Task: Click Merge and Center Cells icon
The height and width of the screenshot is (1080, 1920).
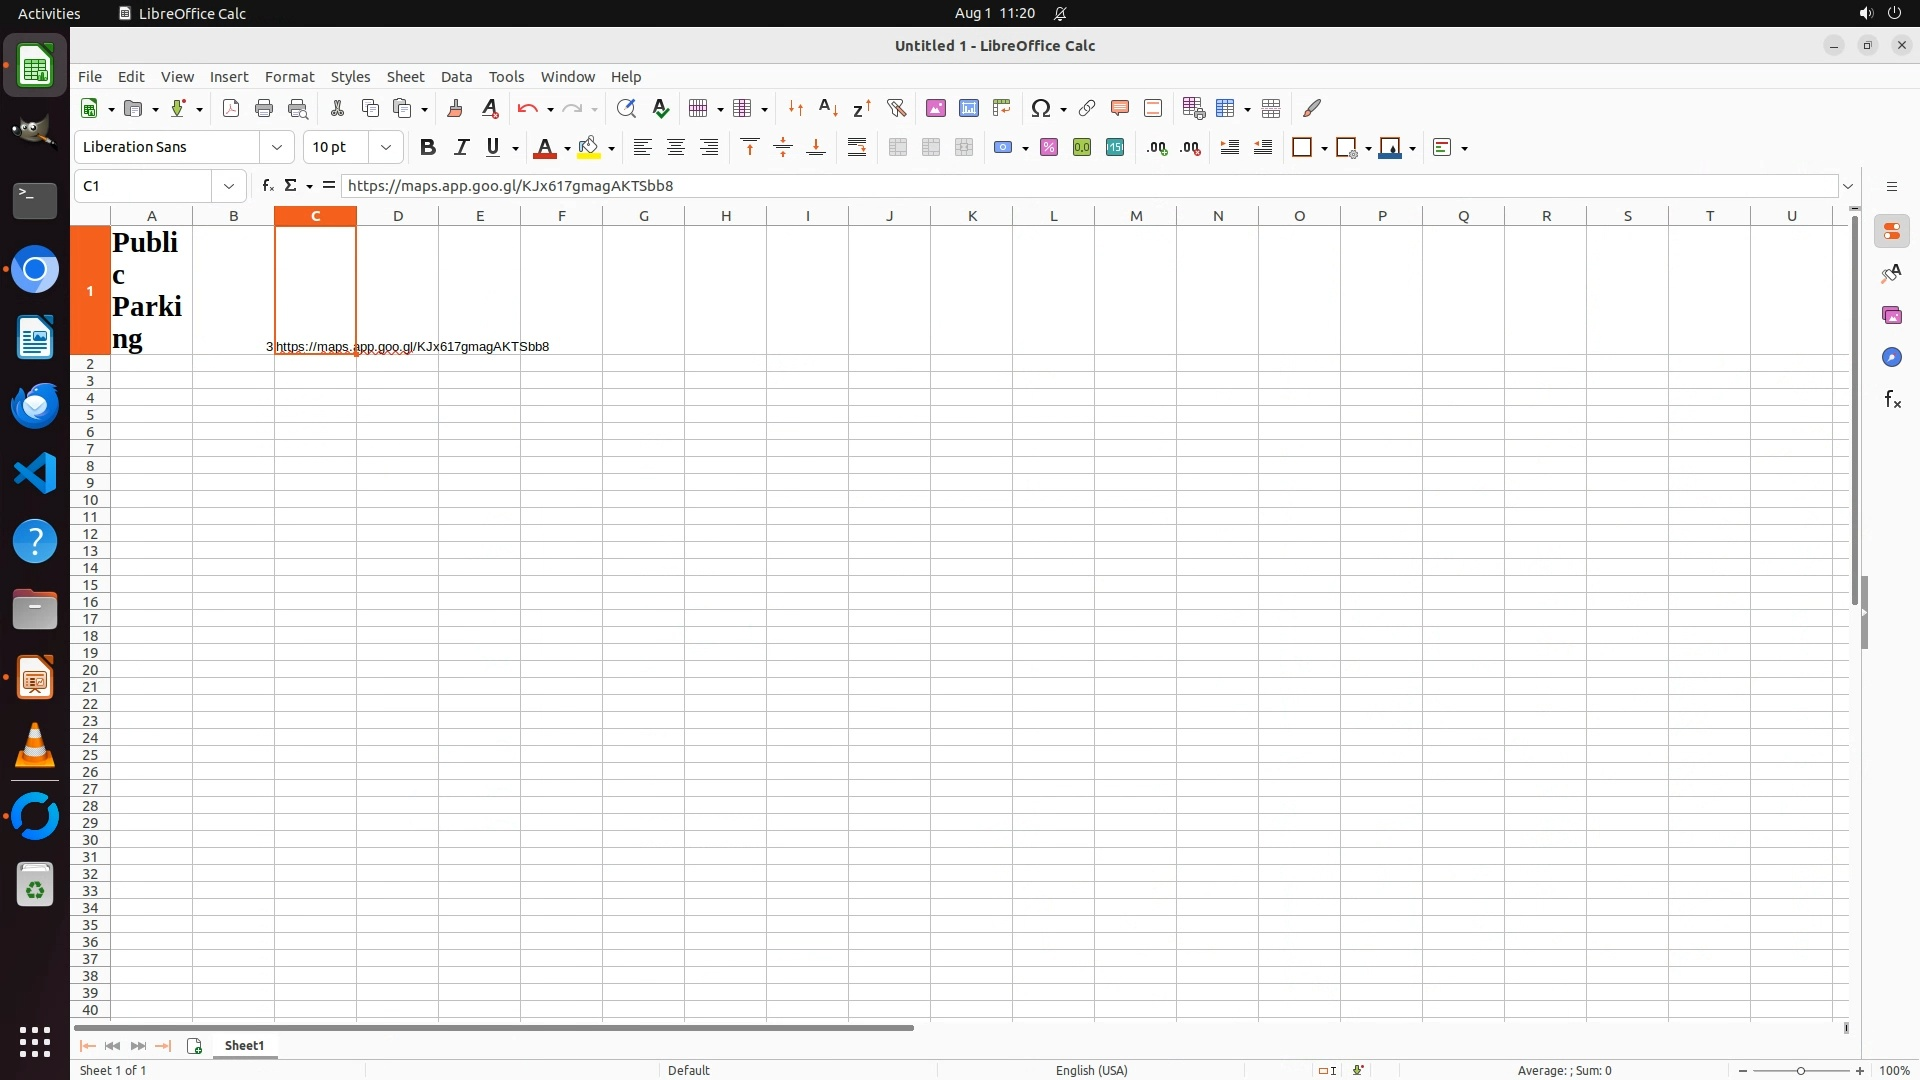Action: (897, 147)
